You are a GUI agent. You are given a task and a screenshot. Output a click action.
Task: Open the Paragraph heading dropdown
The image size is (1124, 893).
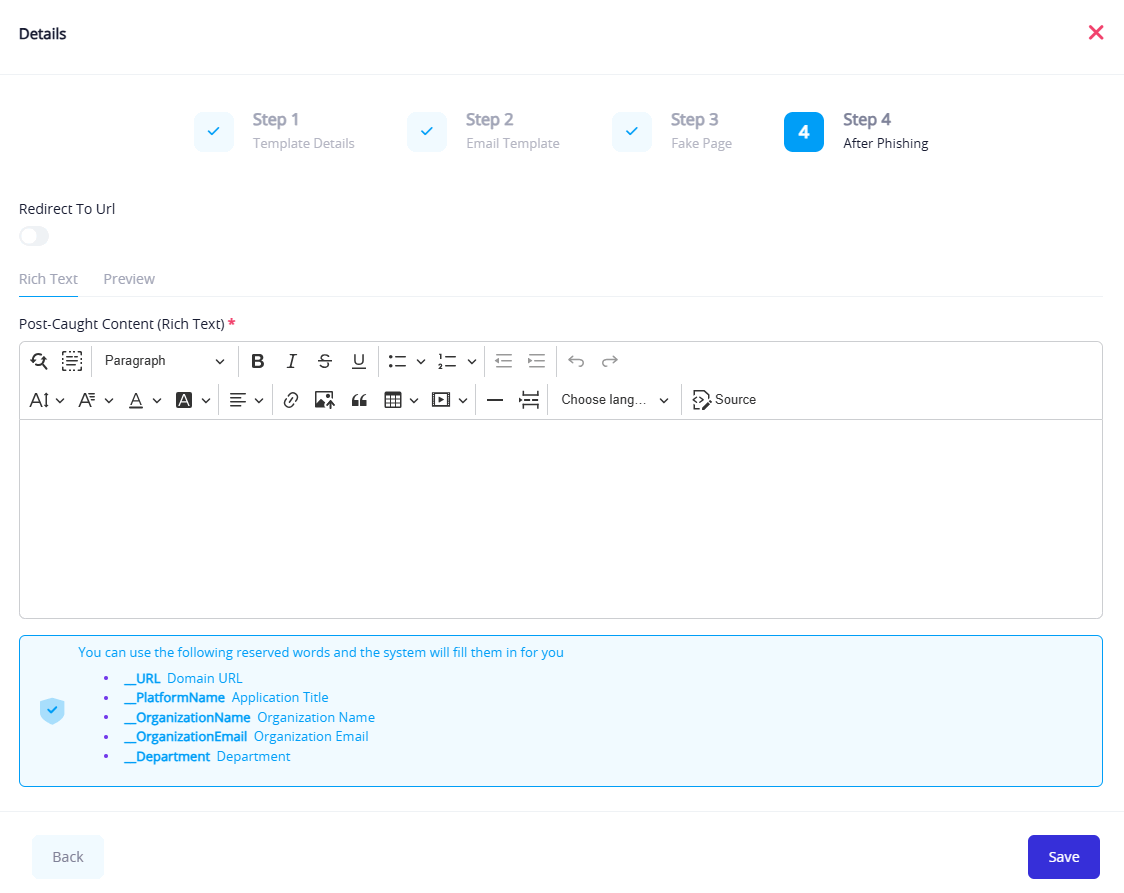[x=165, y=361]
